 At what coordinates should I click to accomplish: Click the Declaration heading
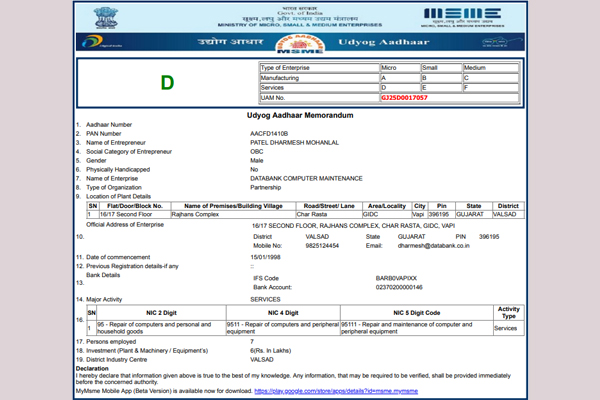point(92,368)
